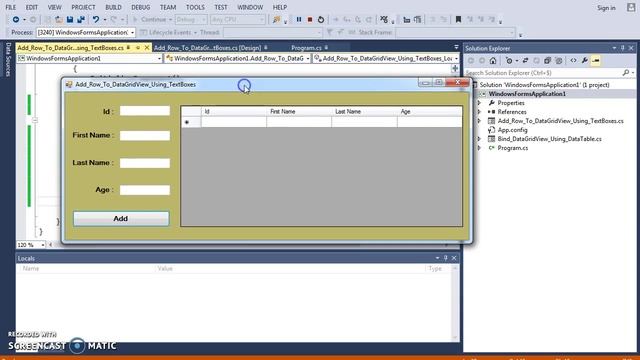Click the Add button in form
Viewport: 640px width, 360px height.
(x=121, y=219)
